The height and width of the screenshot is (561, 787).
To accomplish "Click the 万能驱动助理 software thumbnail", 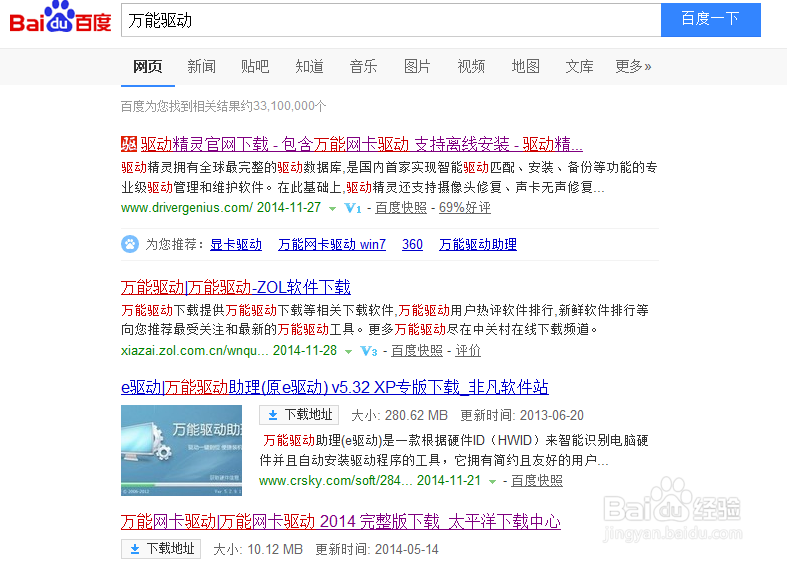I will (181, 451).
